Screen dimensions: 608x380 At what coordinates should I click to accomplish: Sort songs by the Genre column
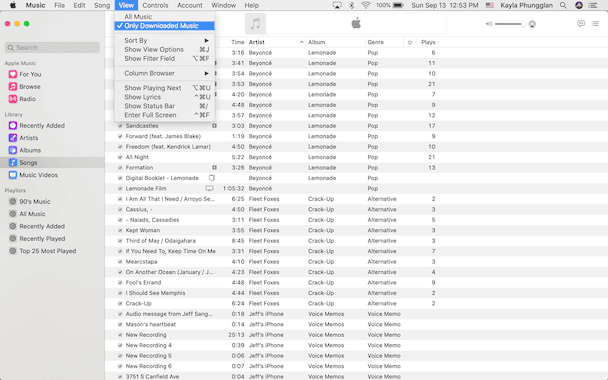coord(384,42)
